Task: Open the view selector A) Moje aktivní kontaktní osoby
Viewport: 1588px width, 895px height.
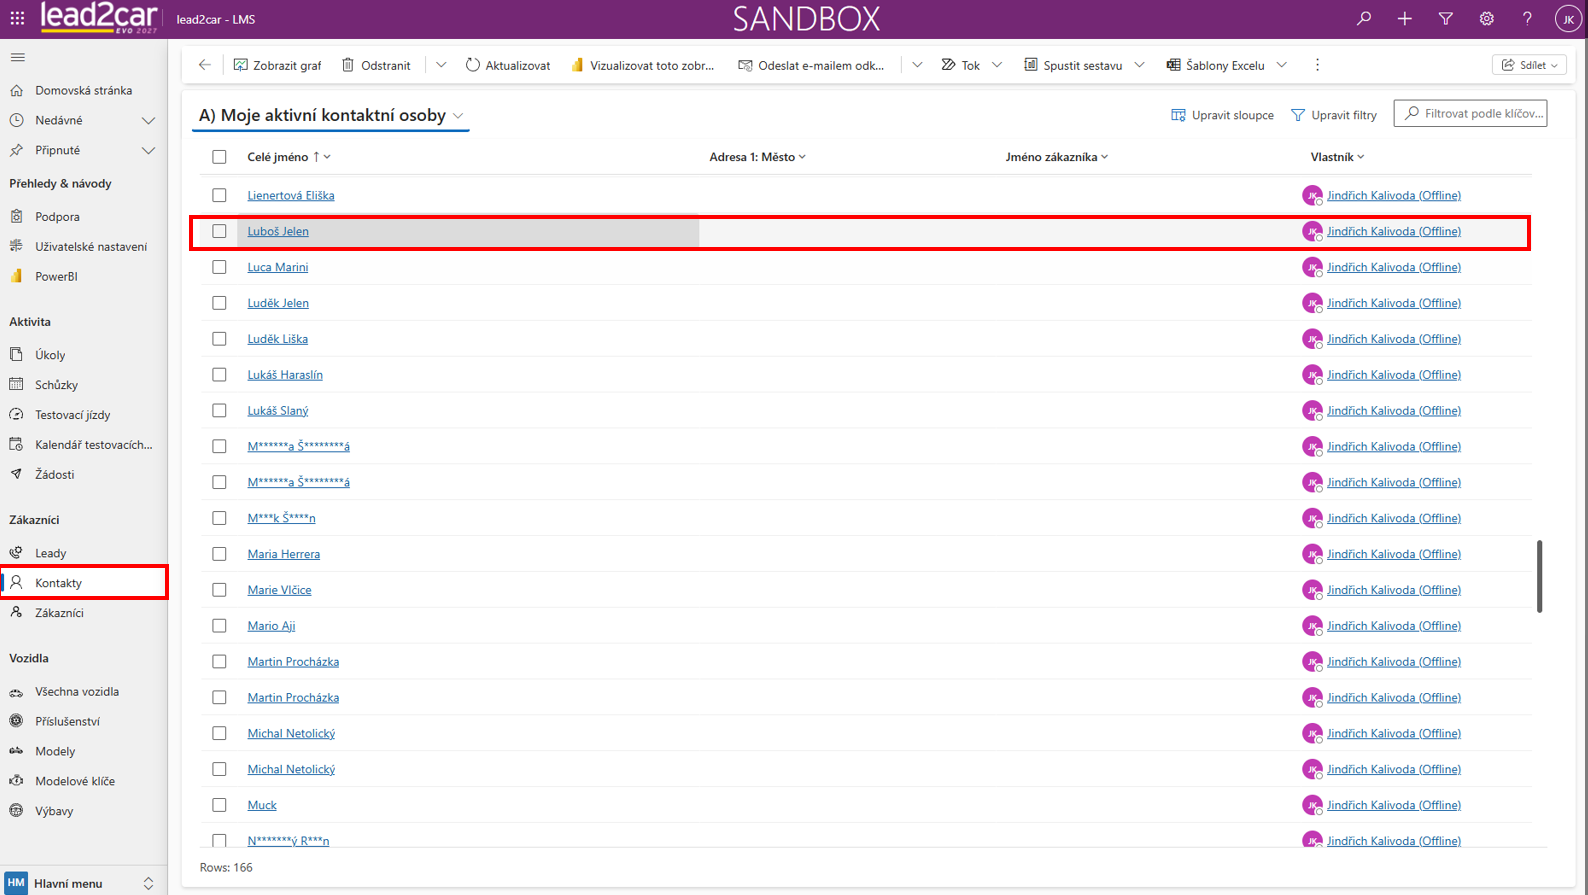Action: (x=331, y=116)
